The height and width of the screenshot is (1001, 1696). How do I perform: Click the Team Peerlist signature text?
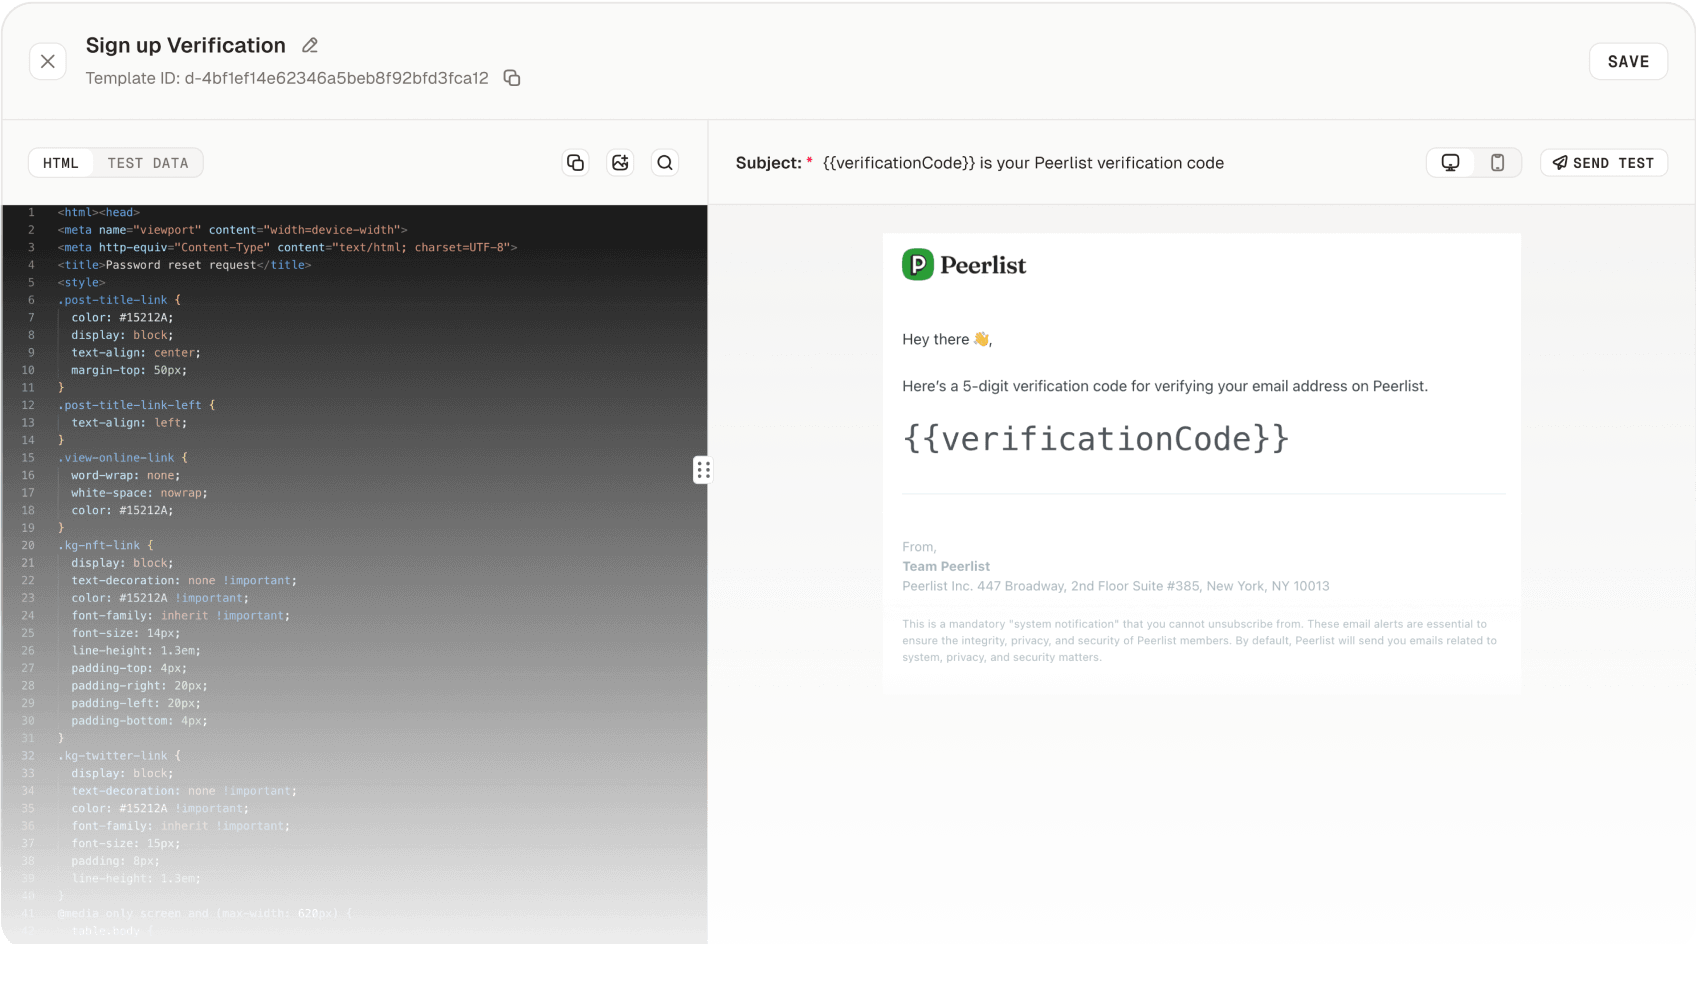(945, 566)
